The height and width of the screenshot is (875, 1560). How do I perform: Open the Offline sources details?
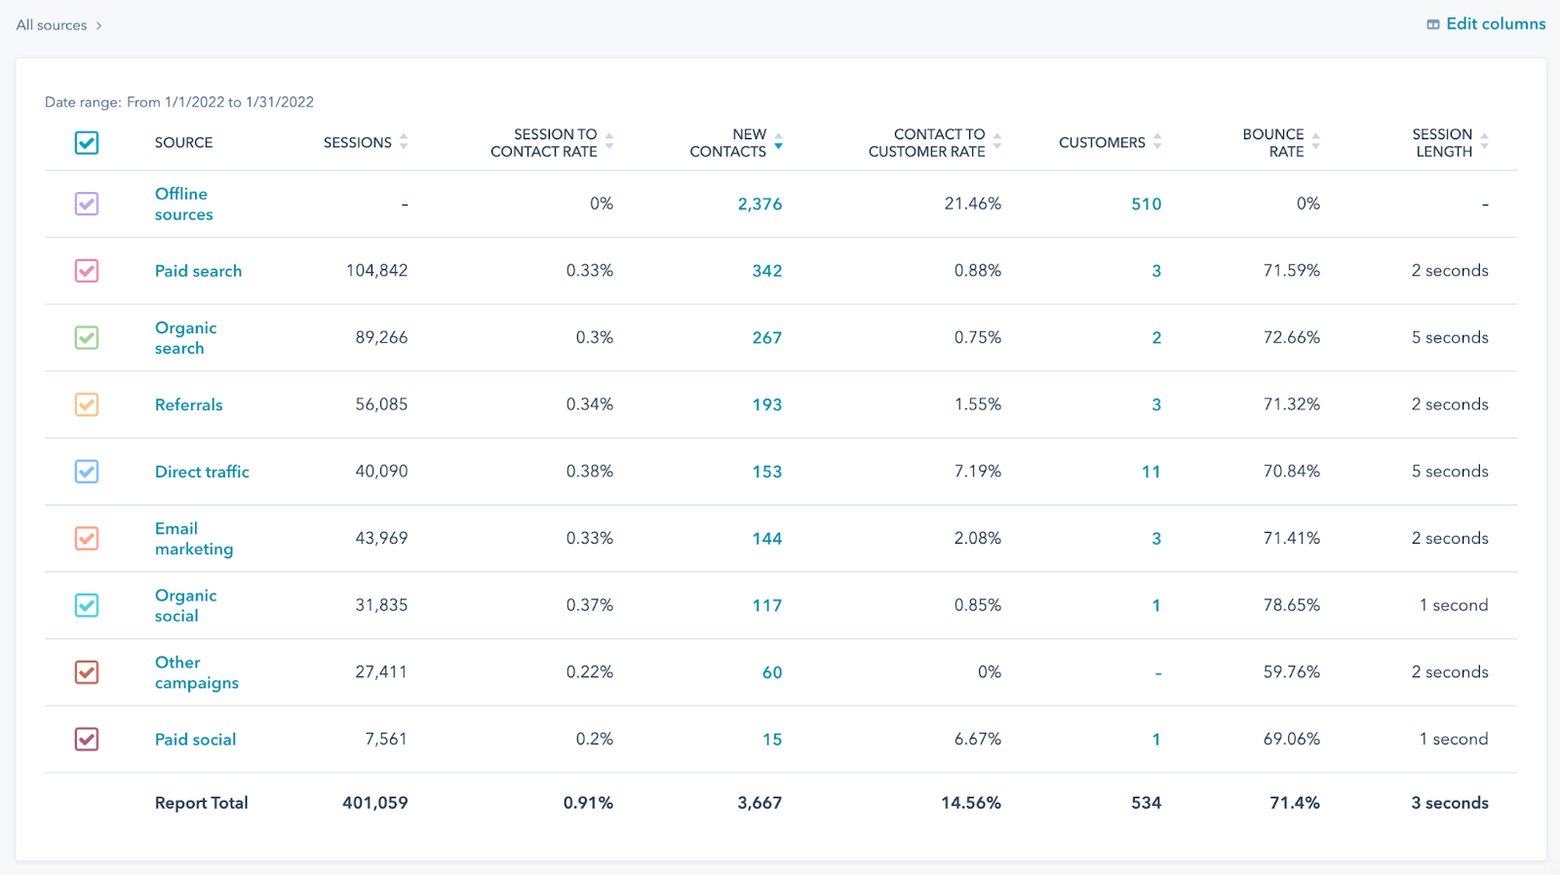coord(183,204)
